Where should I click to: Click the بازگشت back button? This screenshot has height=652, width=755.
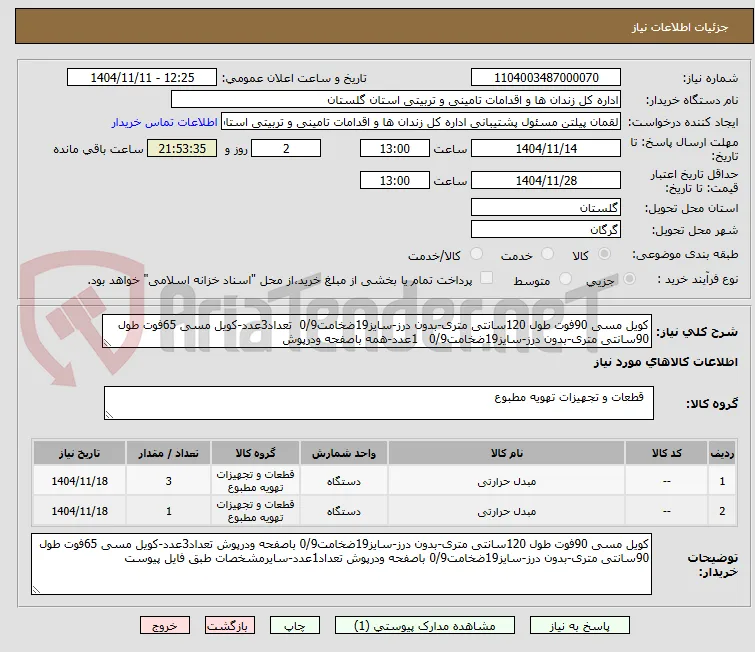[230, 626]
